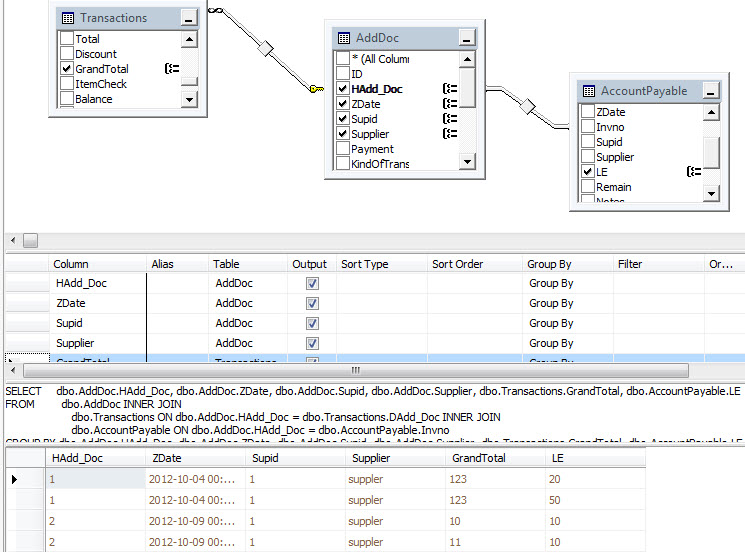The height and width of the screenshot is (552, 745).
Task: Uncheck the Supplier column in AddDoc table
Action: point(343,133)
